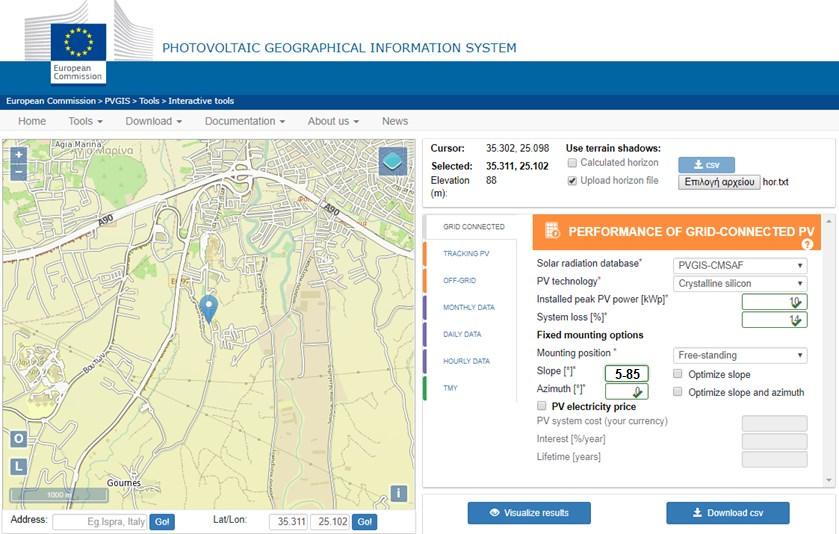Image resolution: width=839 pixels, height=534 pixels.
Task: Click PVGIS breadcrumb link
Action: tap(117, 101)
